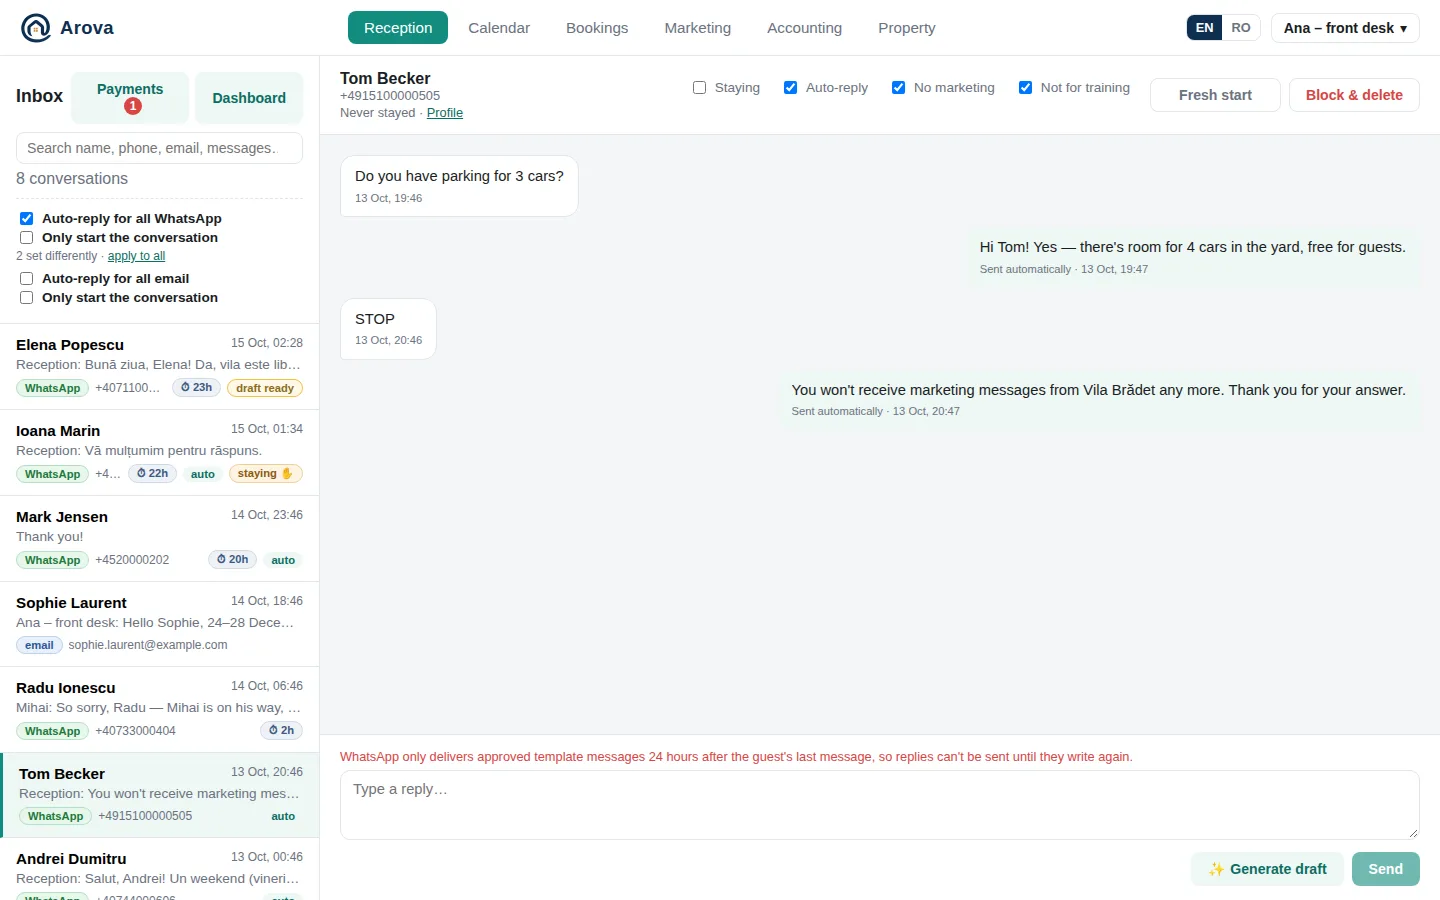This screenshot has width=1440, height=900.
Task: Click the auto tag on Tom Becker's row
Action: pyautogui.click(x=283, y=817)
